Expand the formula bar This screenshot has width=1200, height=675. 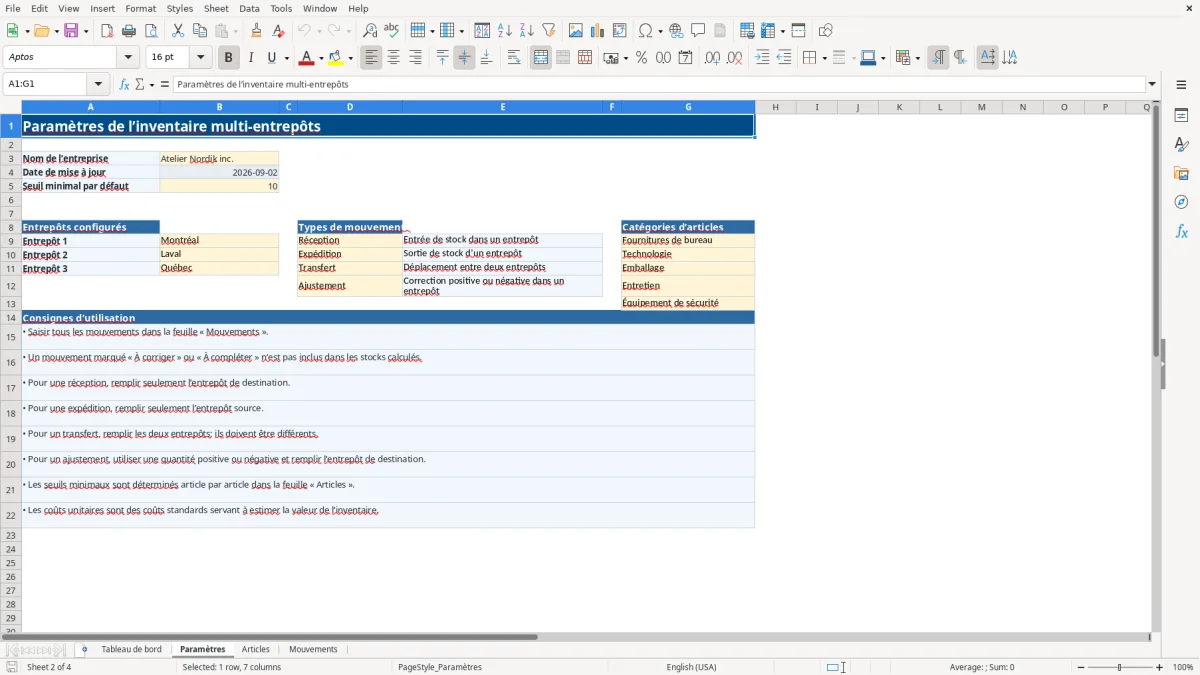tap(1152, 84)
